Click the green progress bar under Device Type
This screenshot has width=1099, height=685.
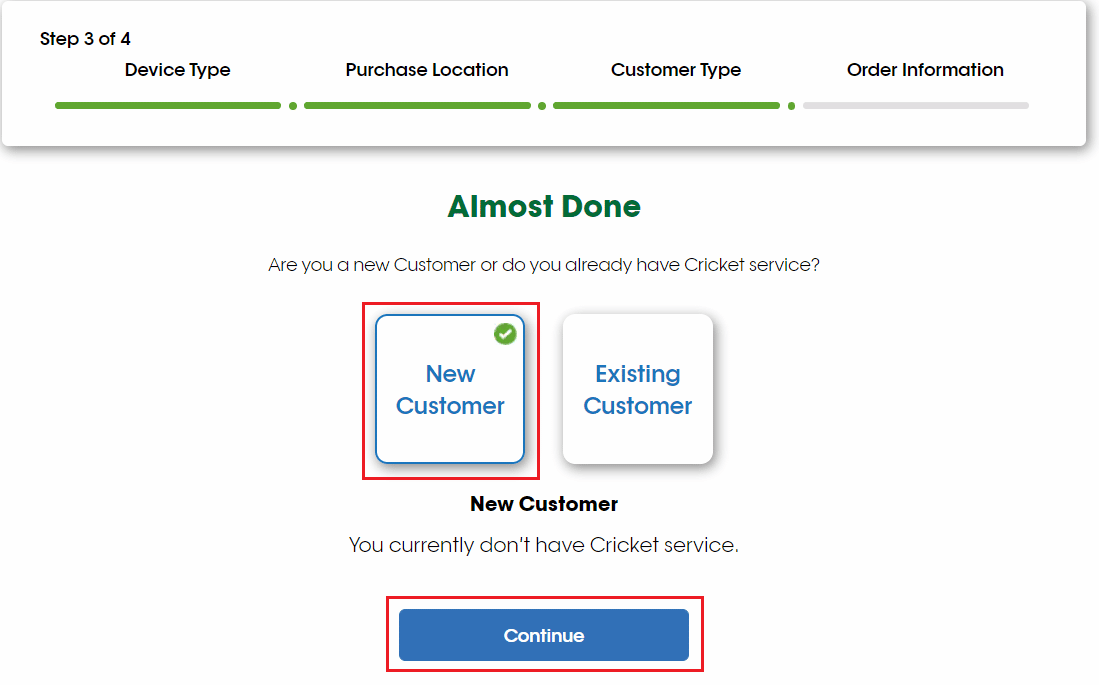click(168, 105)
